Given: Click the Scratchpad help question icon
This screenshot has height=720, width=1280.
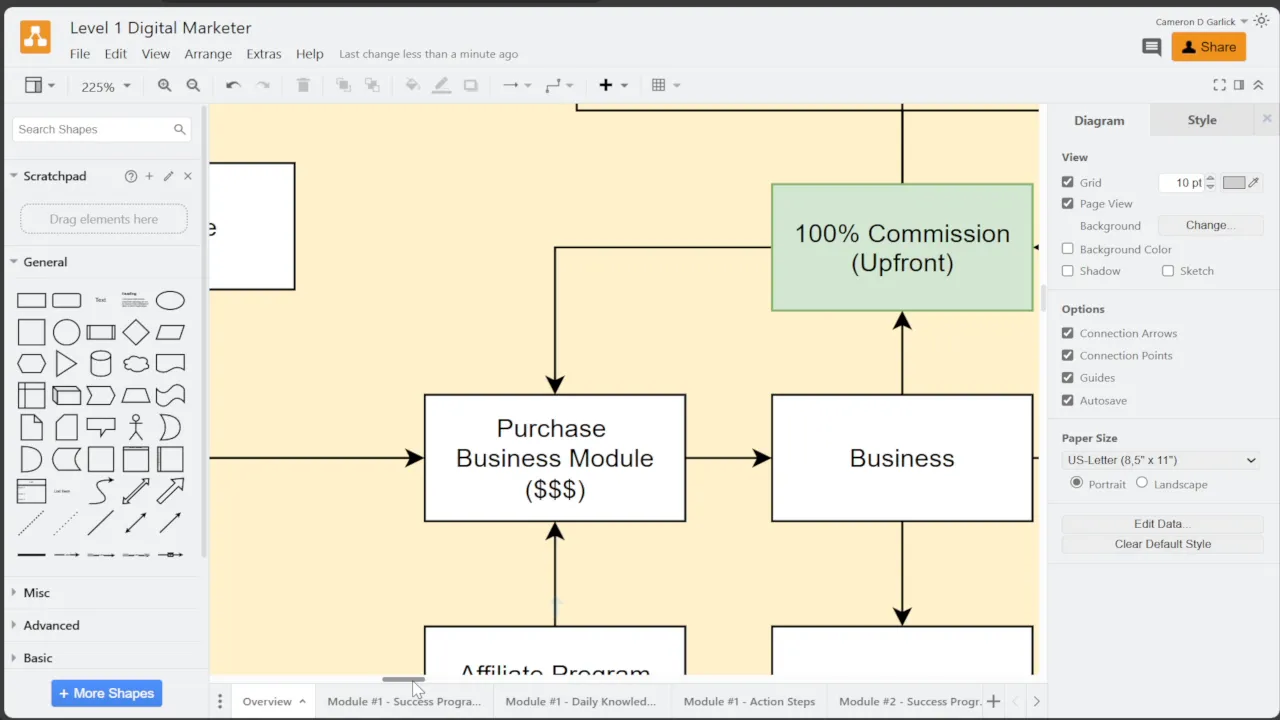Looking at the screenshot, I should click(x=131, y=176).
